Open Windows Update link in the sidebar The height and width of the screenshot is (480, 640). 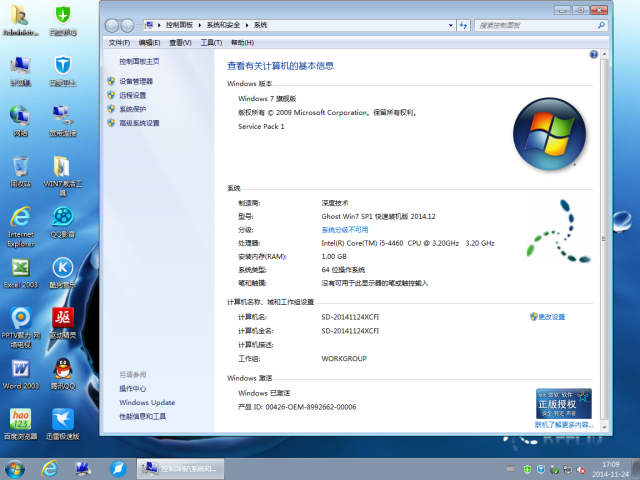click(147, 402)
